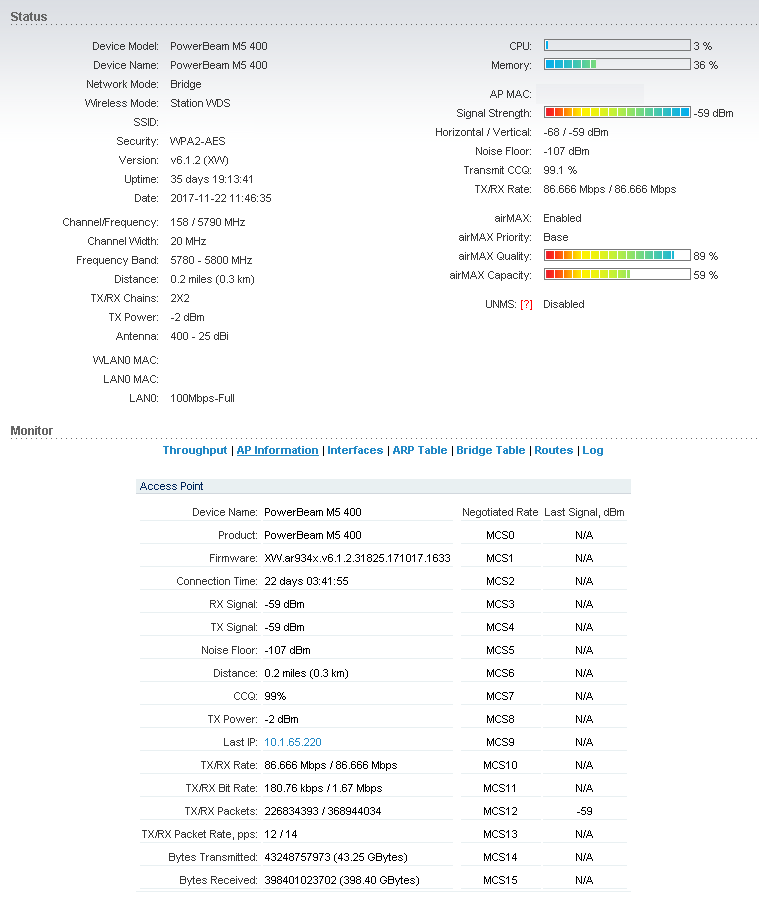Select Frequency Band value 5780 - 5800 MHz

[211, 260]
